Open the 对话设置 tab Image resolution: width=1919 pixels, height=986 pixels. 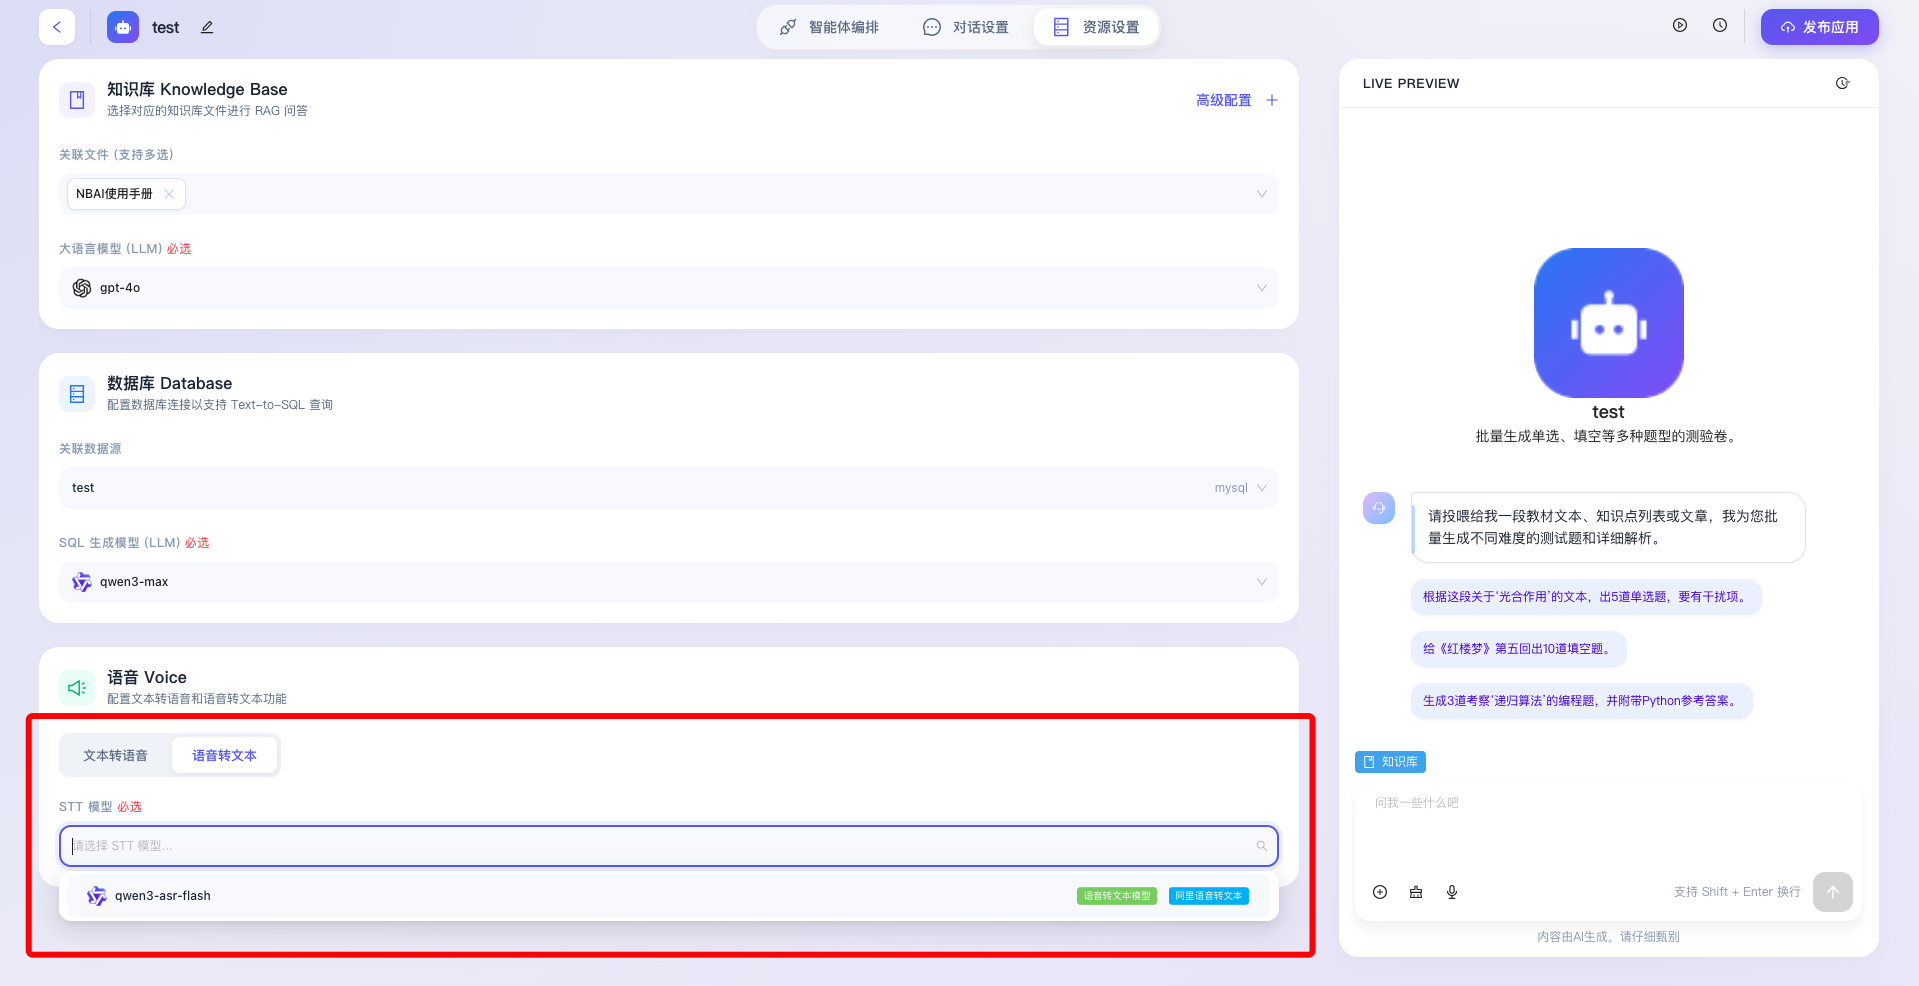[966, 27]
